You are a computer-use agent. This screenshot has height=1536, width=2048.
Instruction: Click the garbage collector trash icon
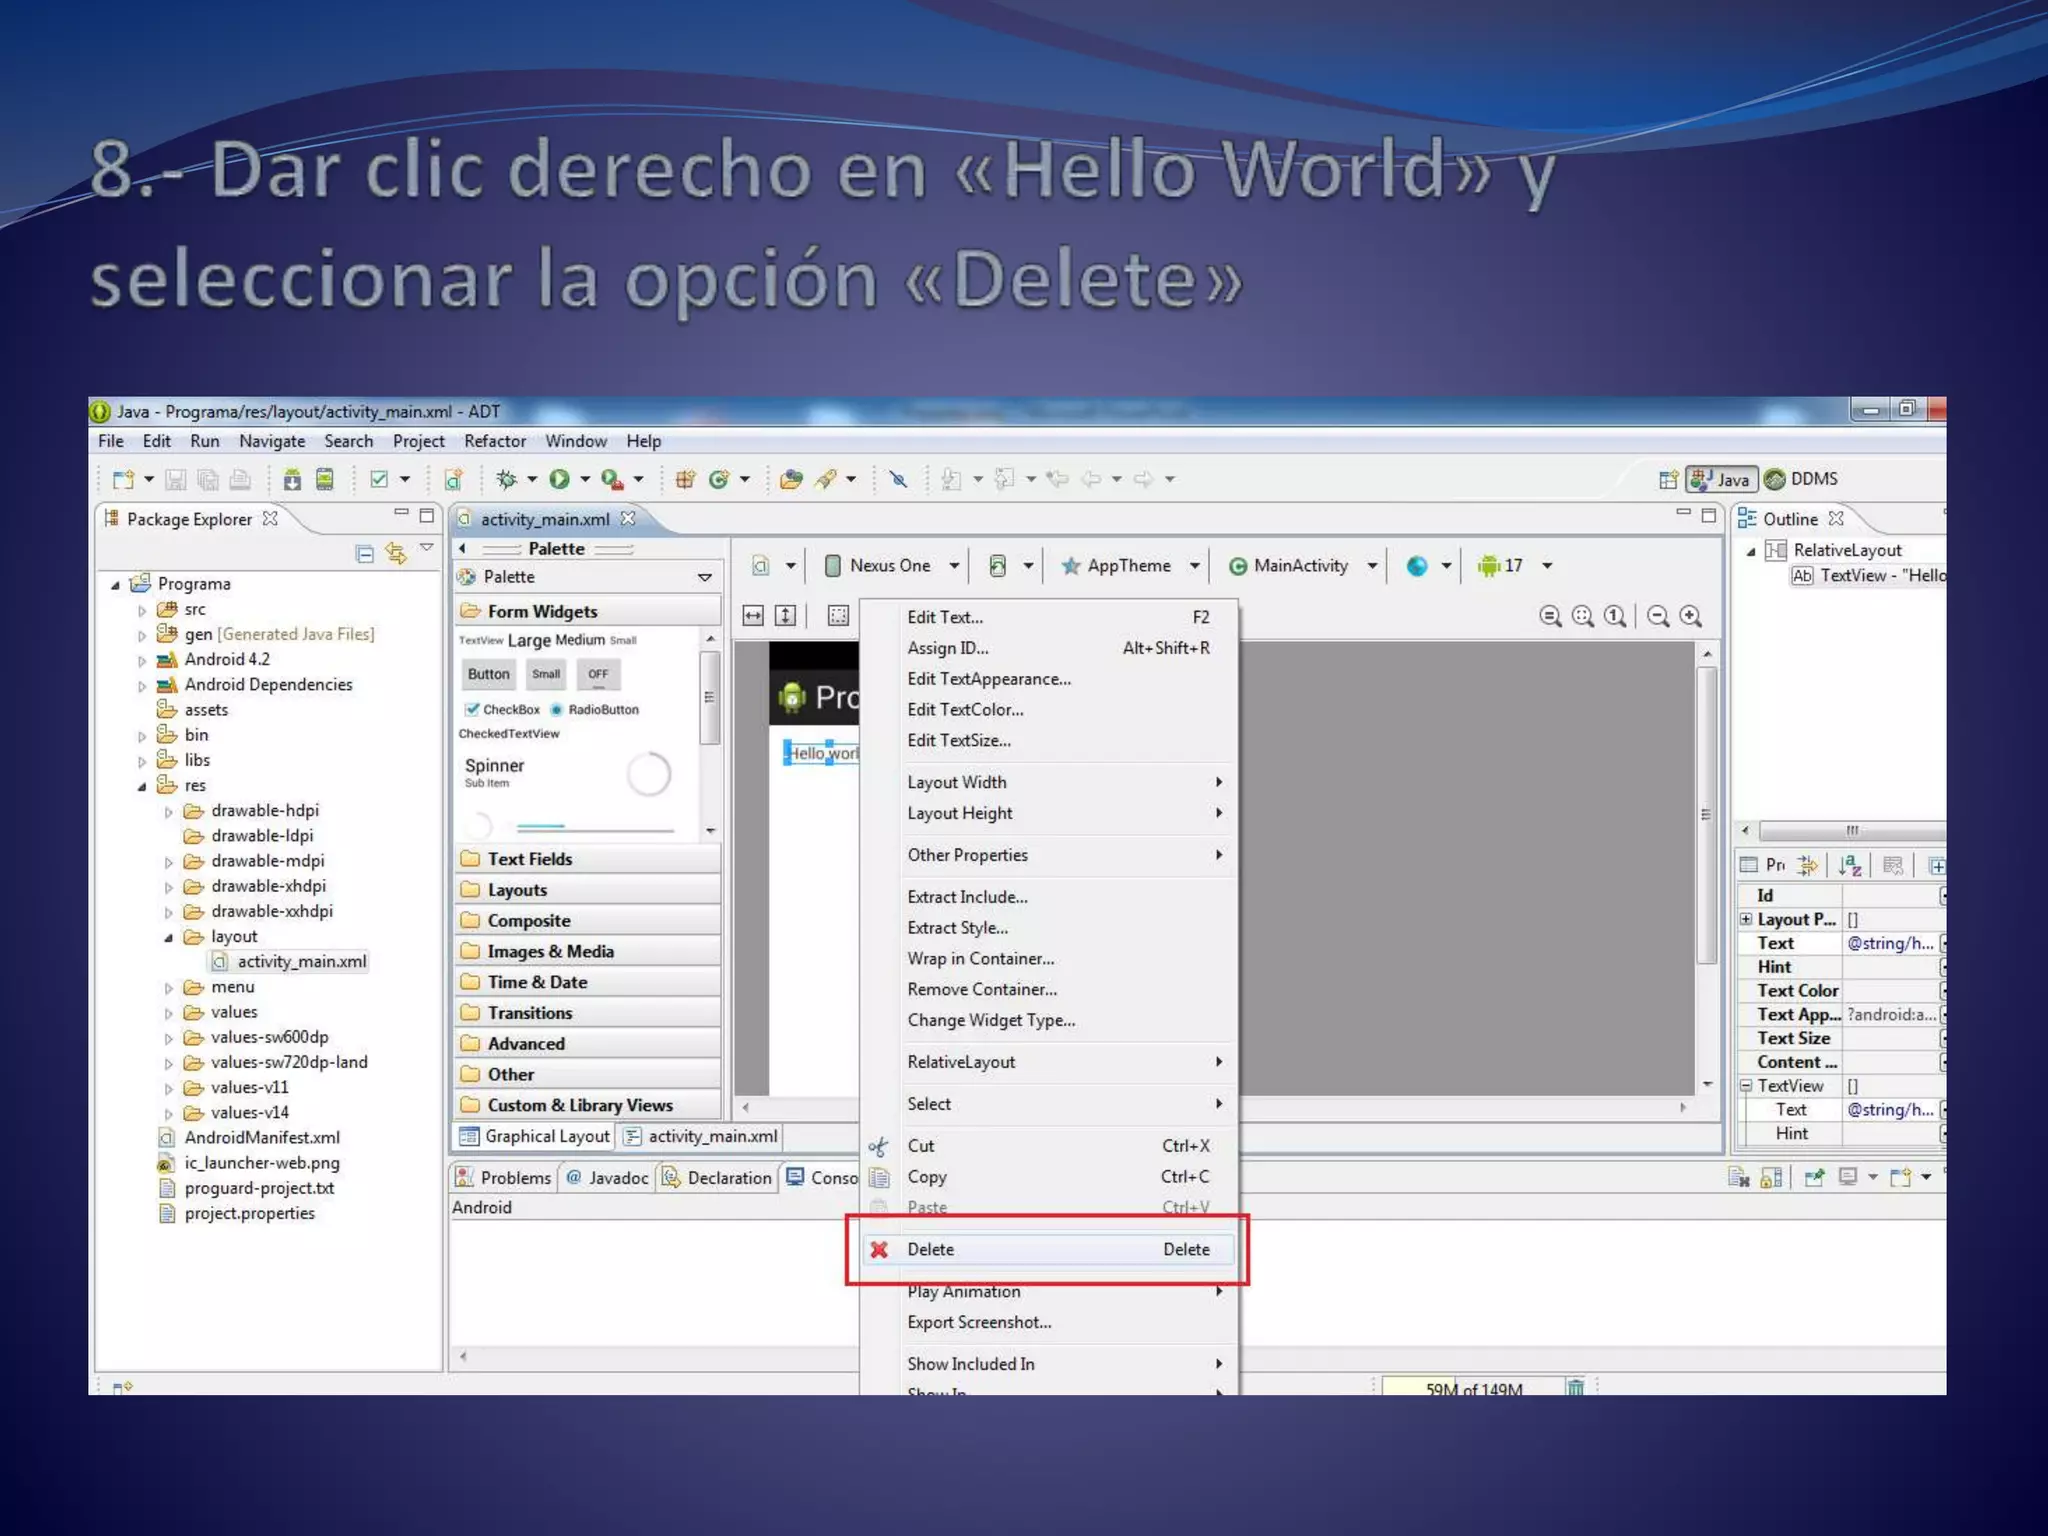pyautogui.click(x=1576, y=1388)
